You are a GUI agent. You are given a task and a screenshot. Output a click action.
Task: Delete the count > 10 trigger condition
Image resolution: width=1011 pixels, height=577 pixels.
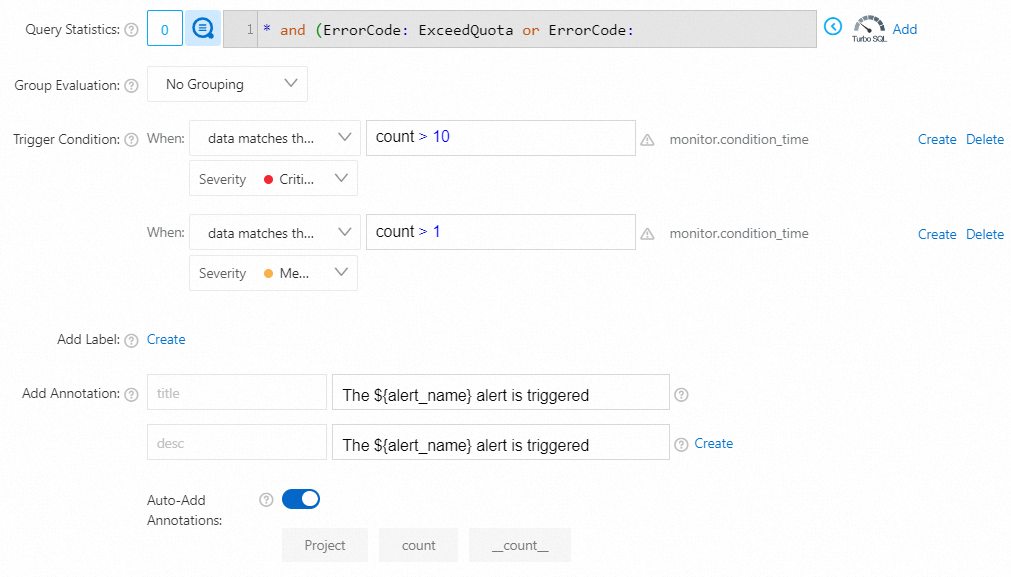tap(985, 139)
